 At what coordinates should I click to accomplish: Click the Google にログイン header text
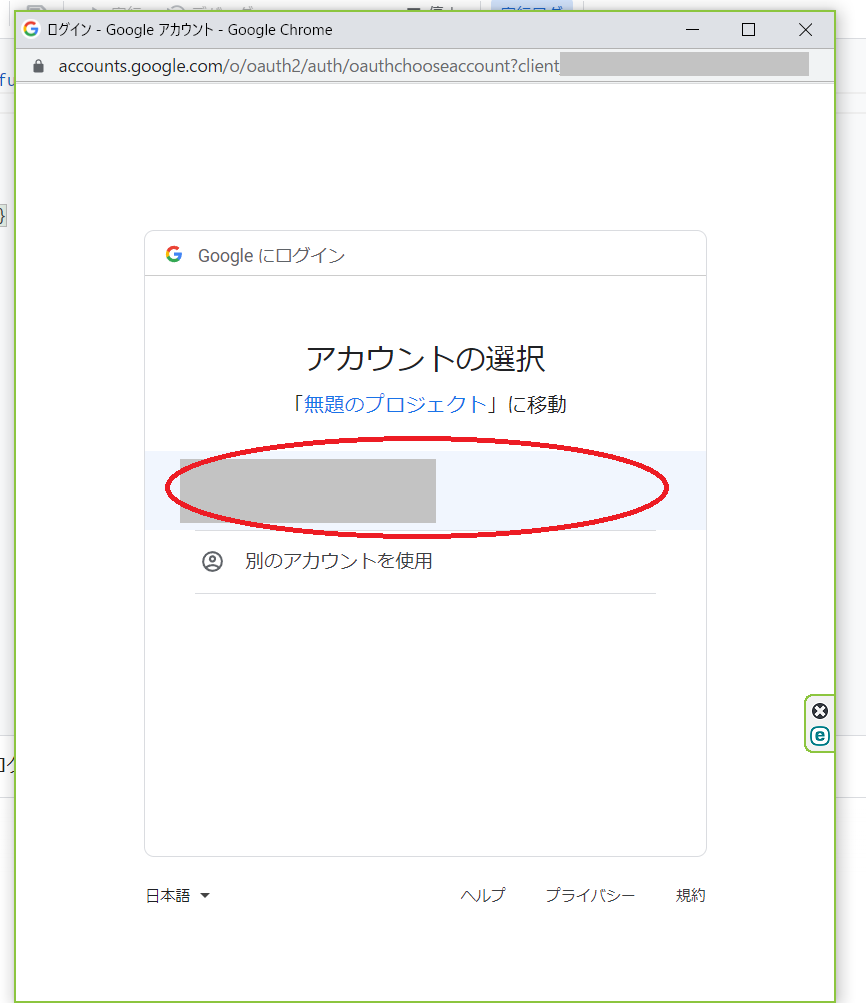(x=271, y=256)
